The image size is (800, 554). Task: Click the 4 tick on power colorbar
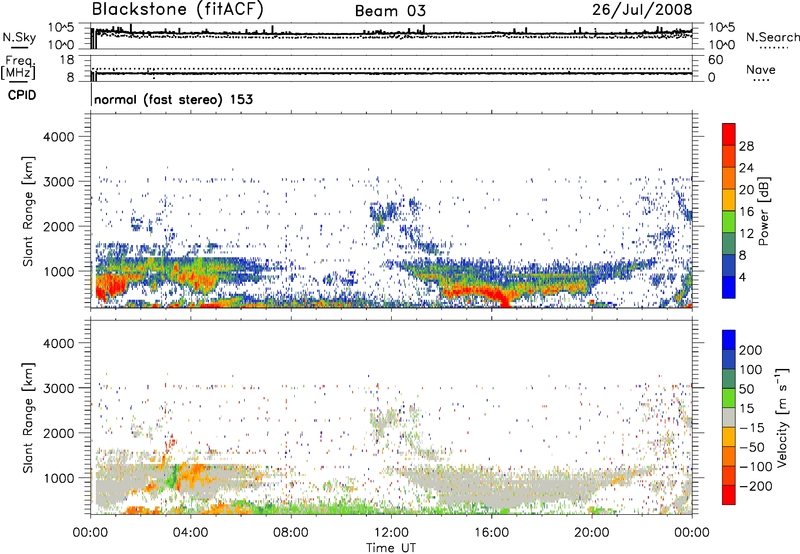pos(742,277)
